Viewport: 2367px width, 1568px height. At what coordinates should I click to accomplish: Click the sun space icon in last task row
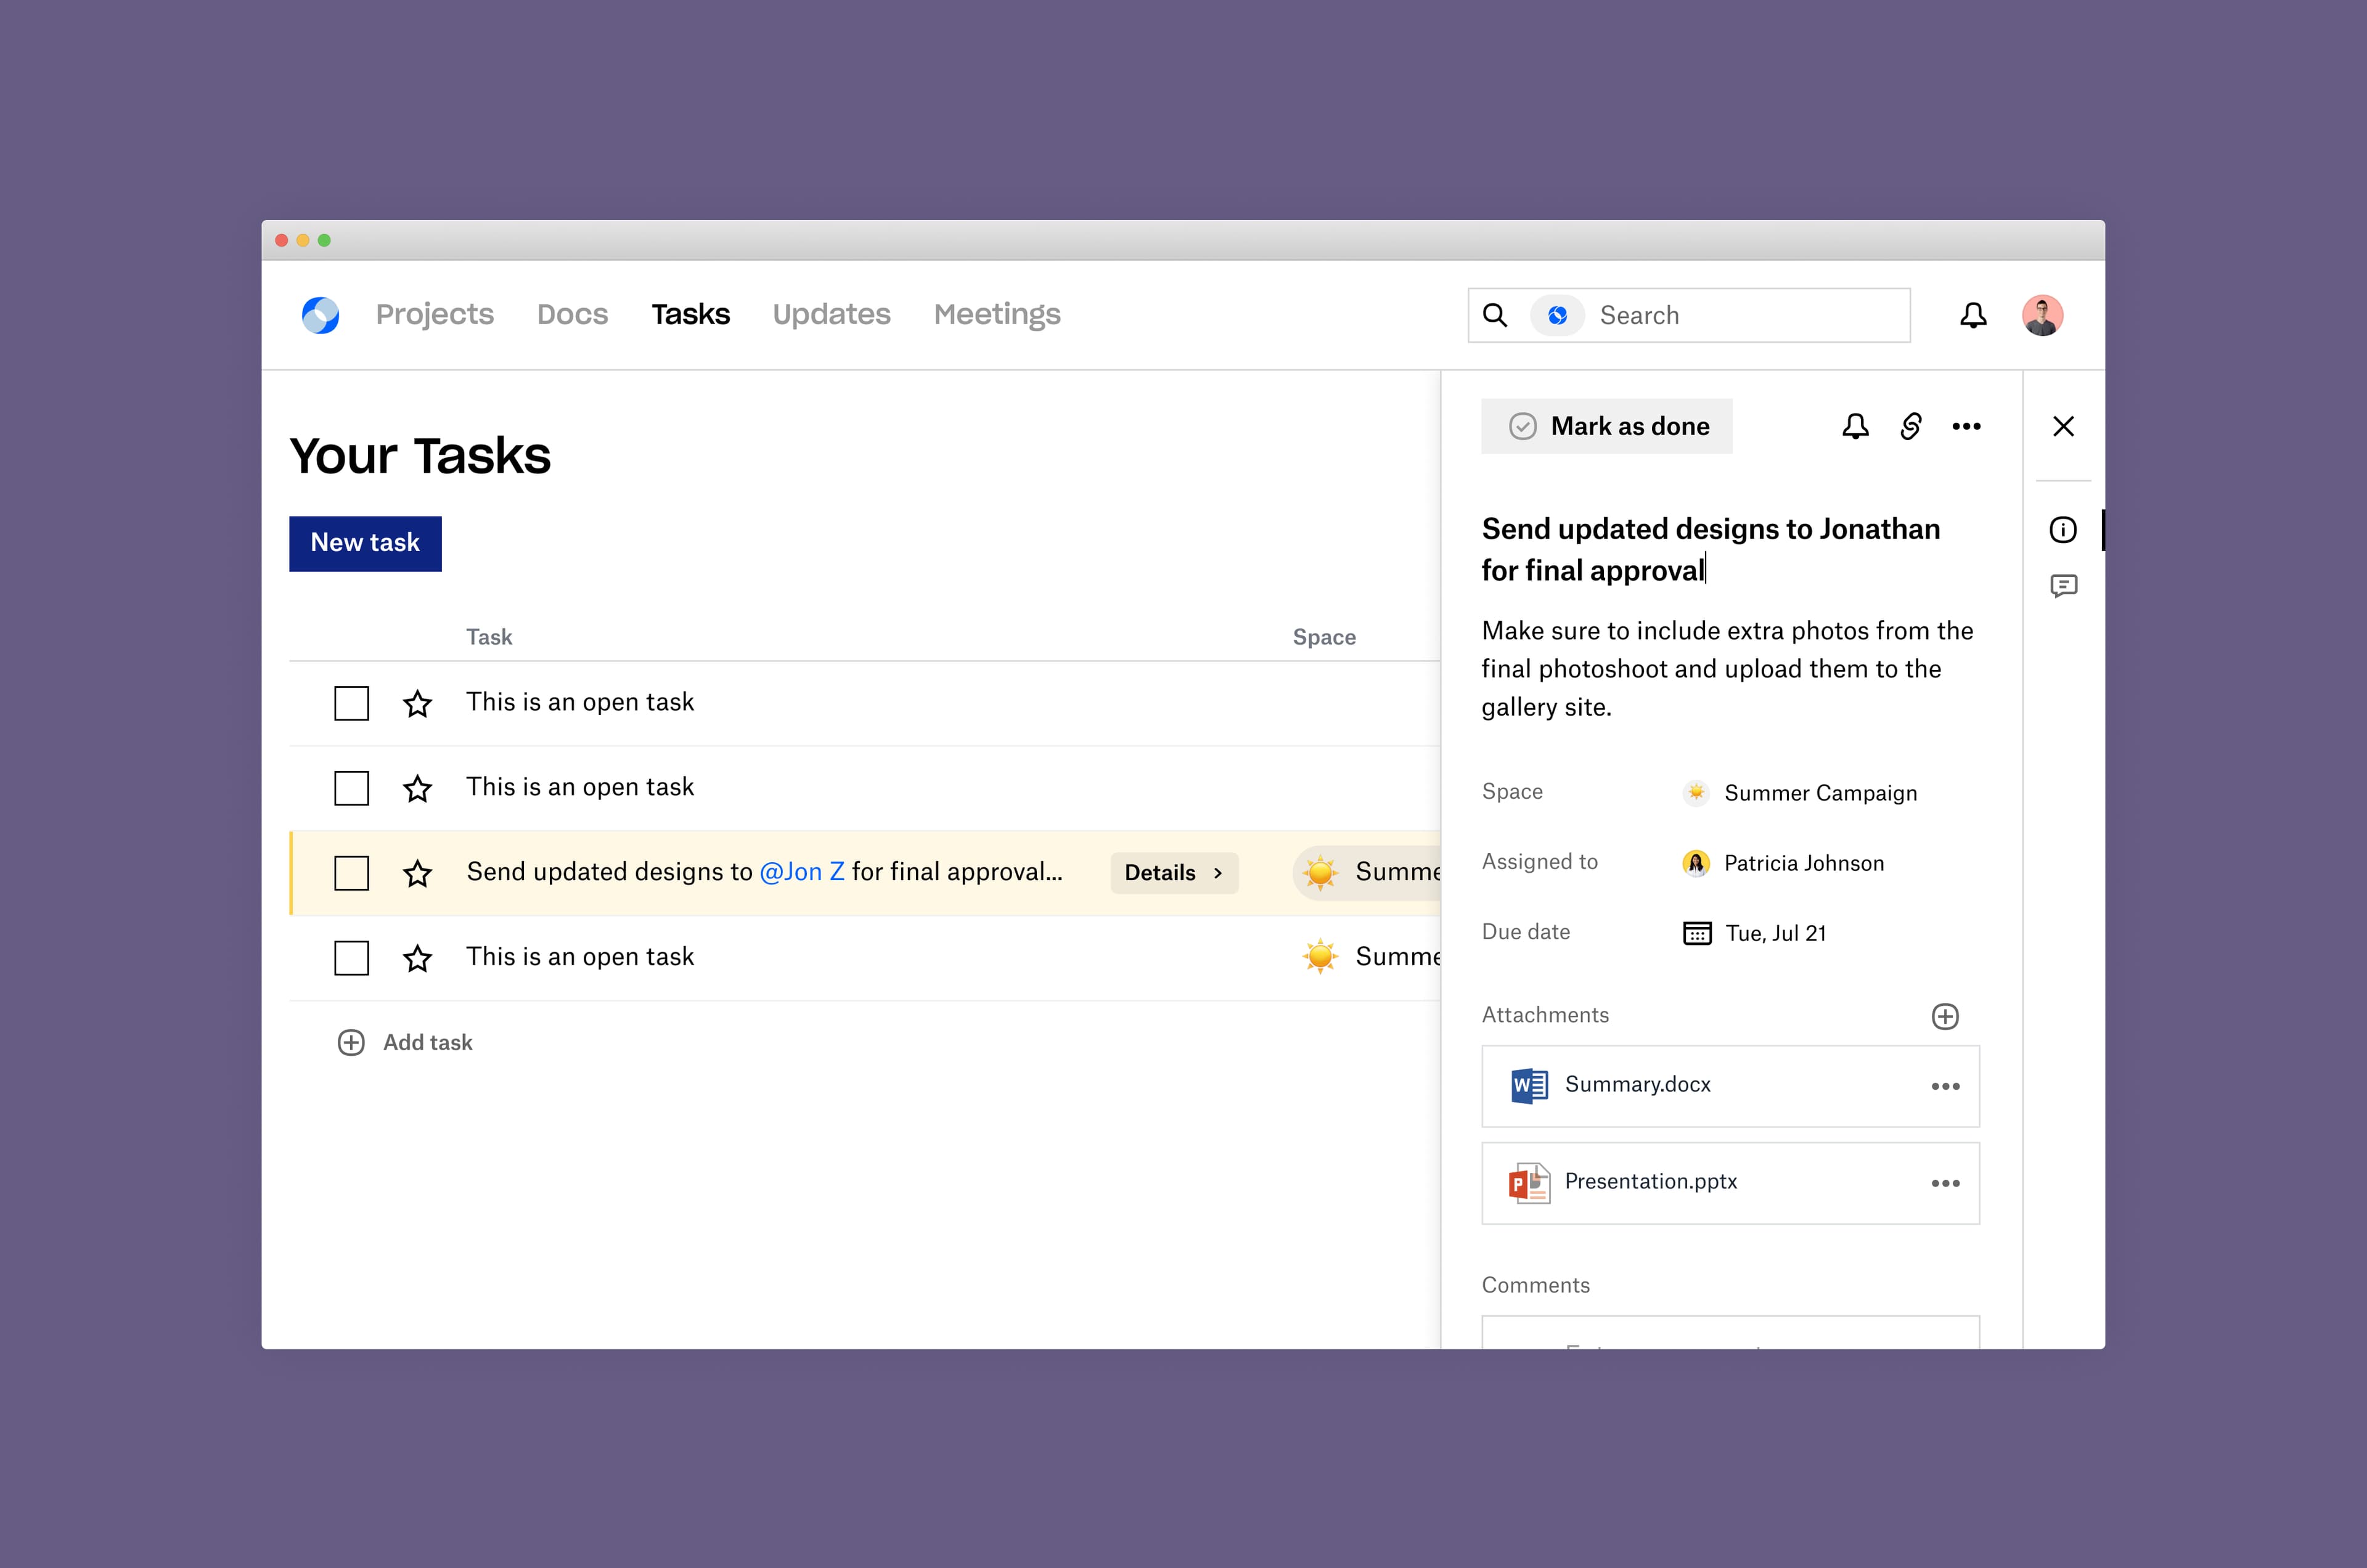[1320, 957]
